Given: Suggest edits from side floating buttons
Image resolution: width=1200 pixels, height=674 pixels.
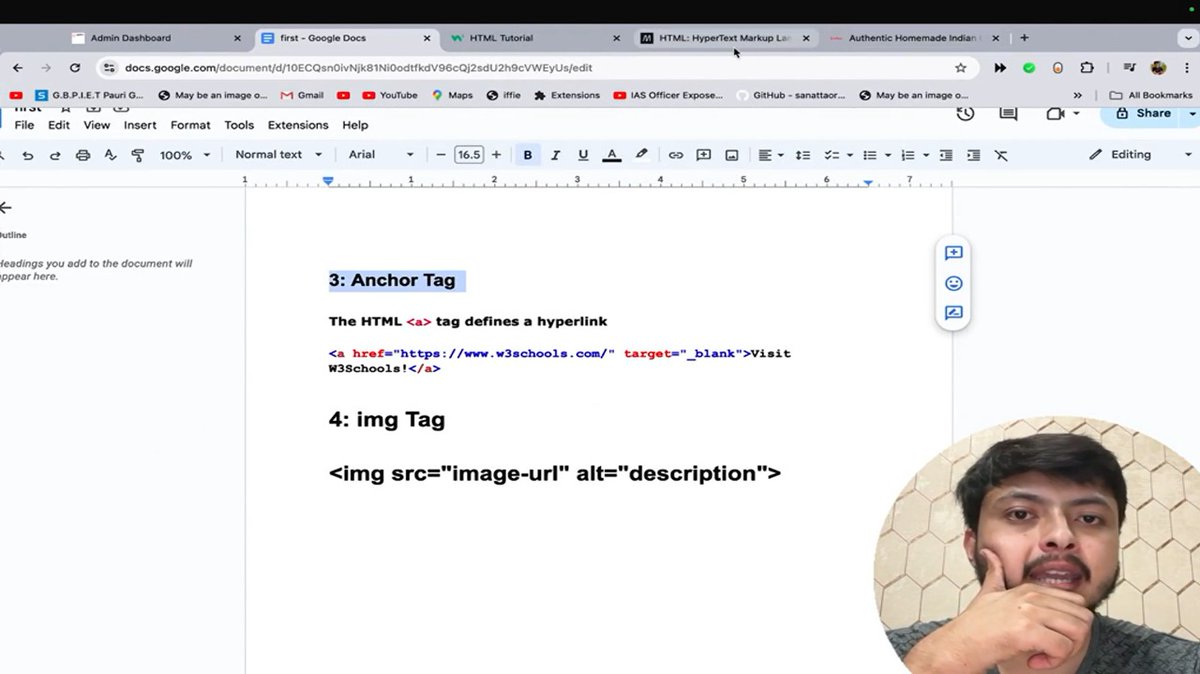Looking at the screenshot, I should click(x=953, y=313).
